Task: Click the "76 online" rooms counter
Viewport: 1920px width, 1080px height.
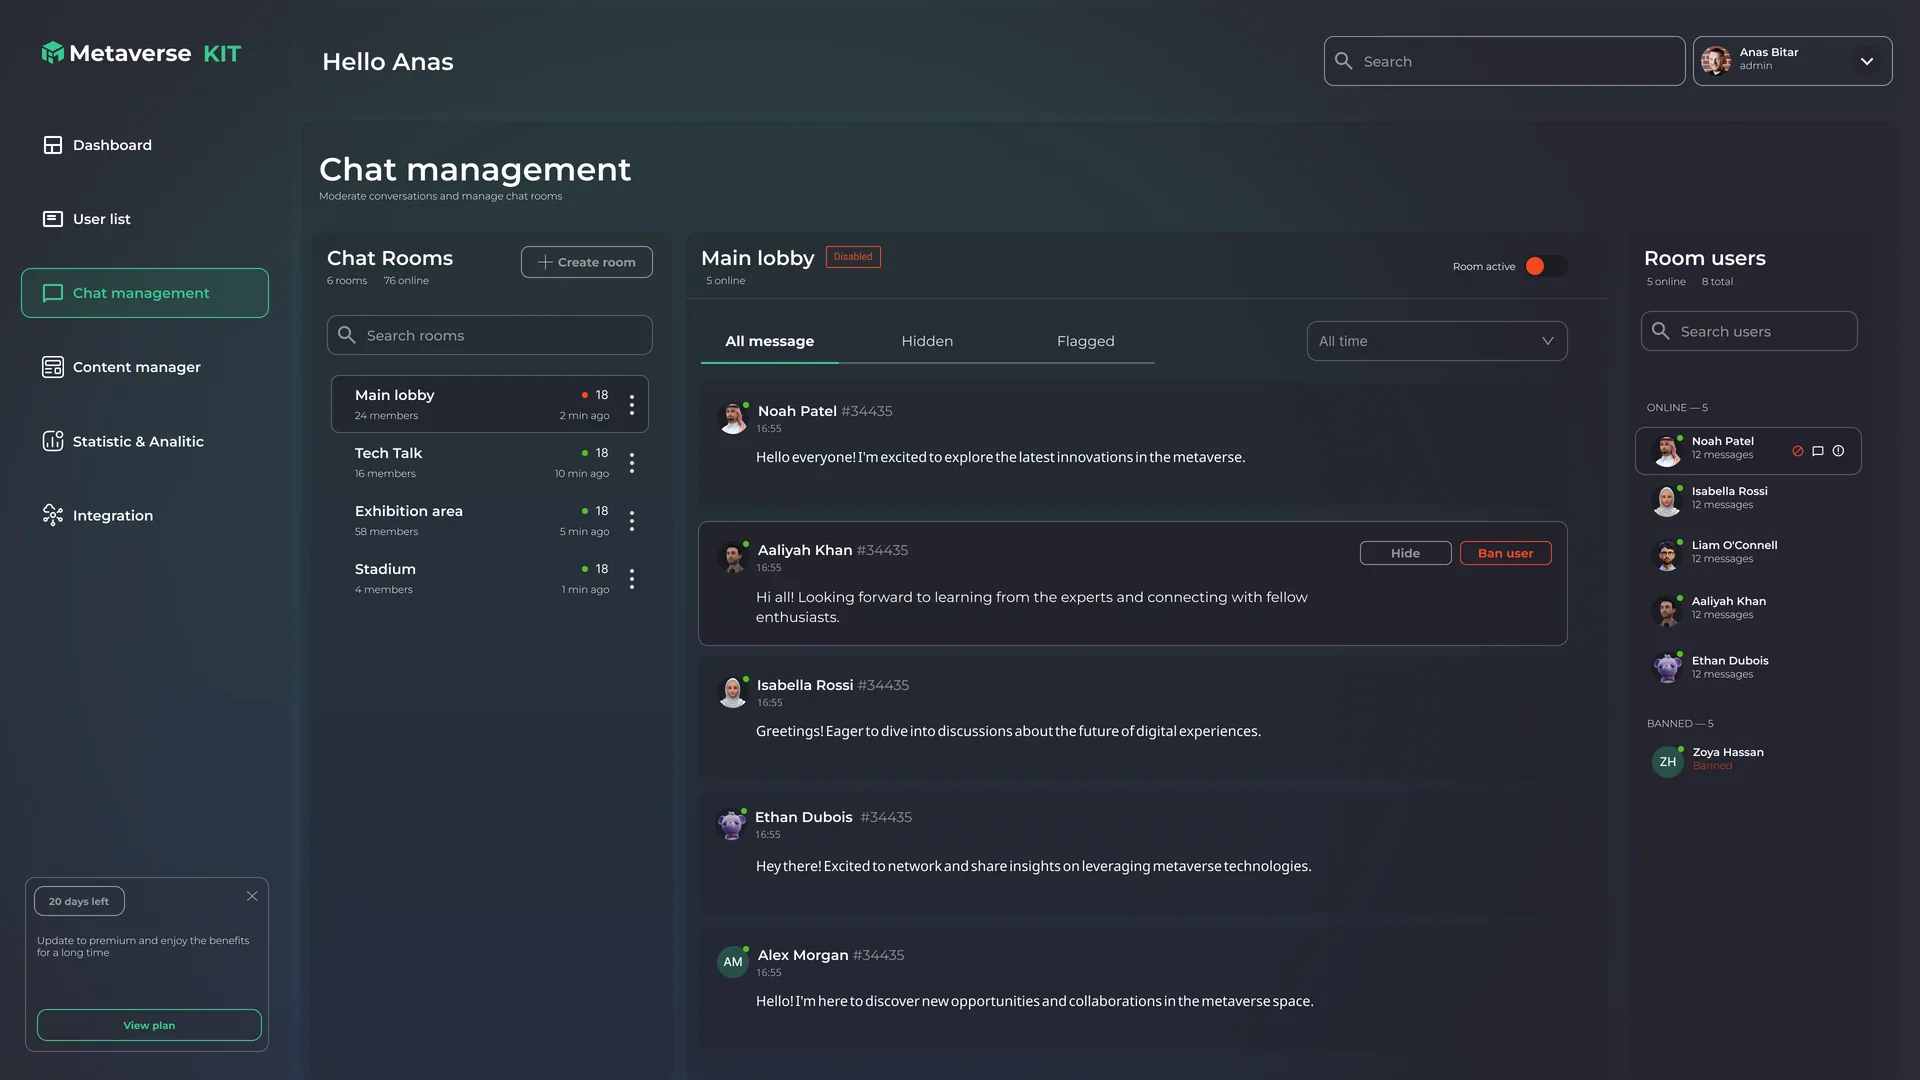Action: click(x=406, y=281)
